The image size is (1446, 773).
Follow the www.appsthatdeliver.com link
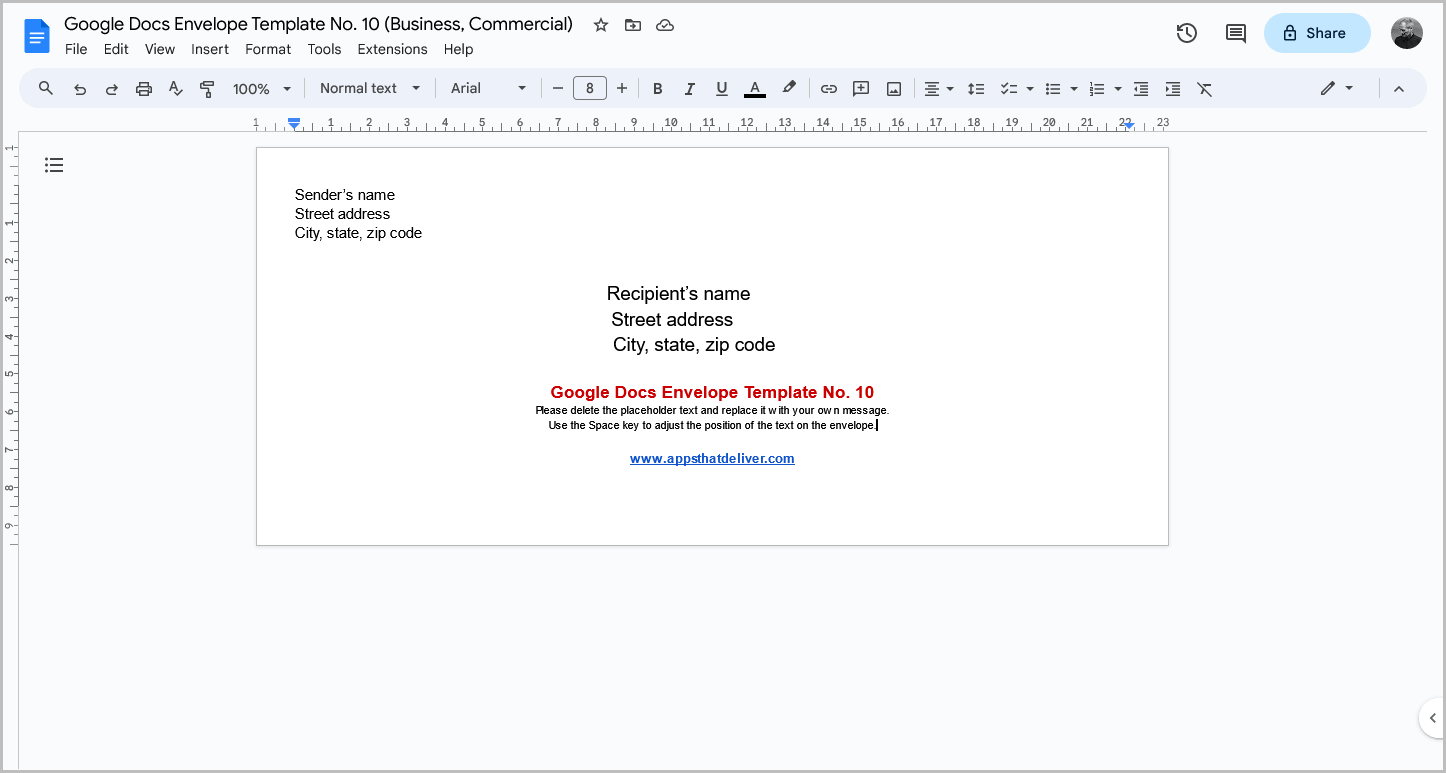point(712,459)
